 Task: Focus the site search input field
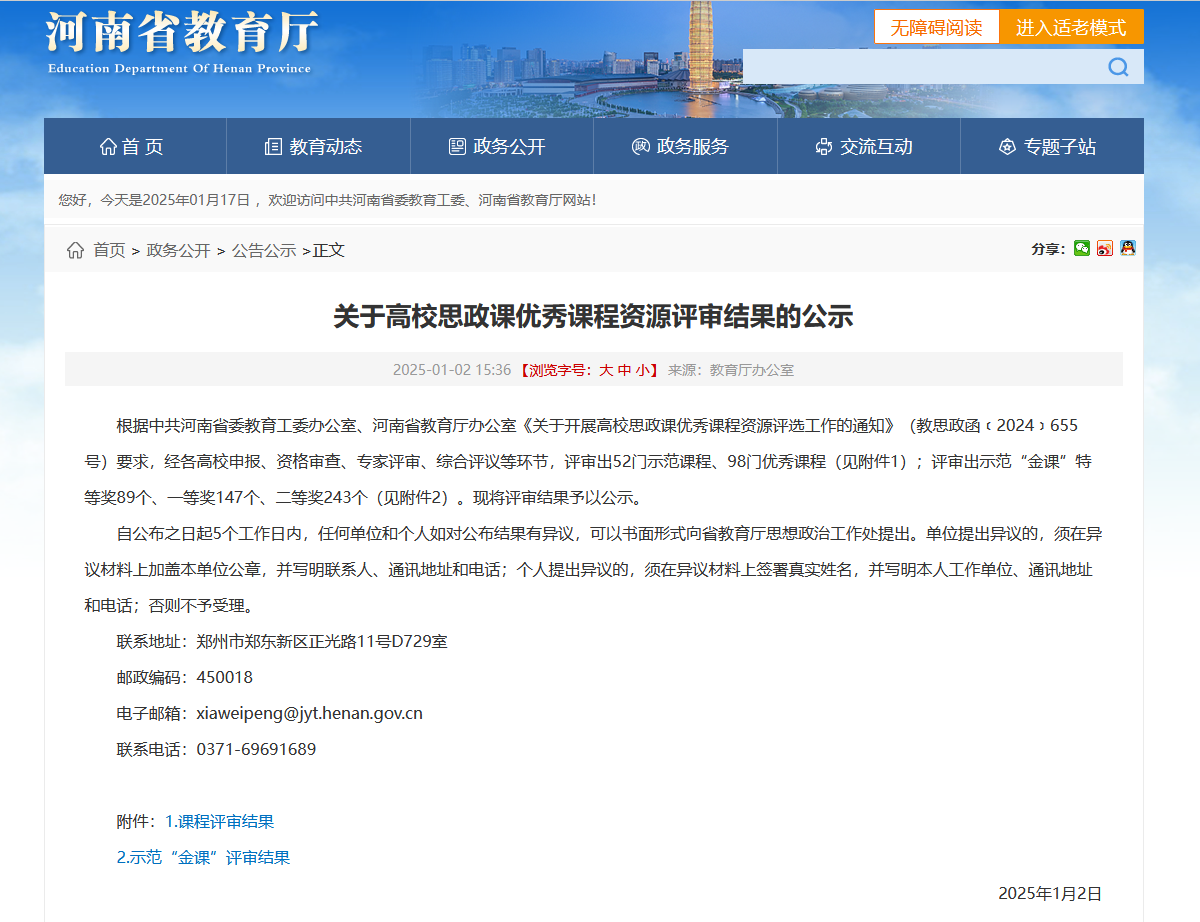(x=920, y=67)
